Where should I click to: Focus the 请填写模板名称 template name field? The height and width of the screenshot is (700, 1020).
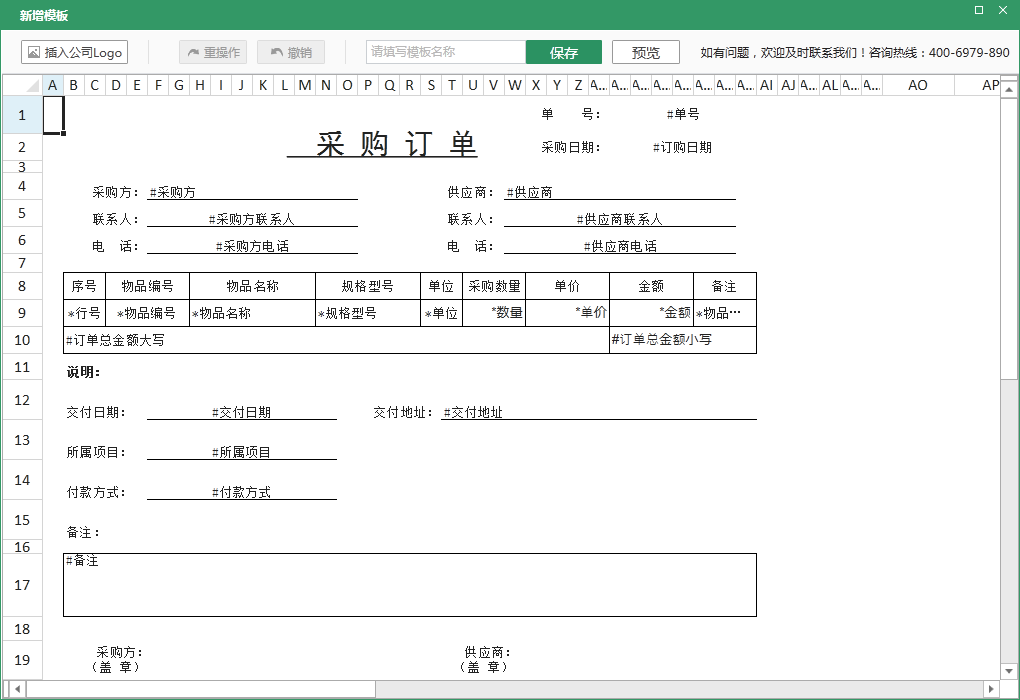(445, 52)
